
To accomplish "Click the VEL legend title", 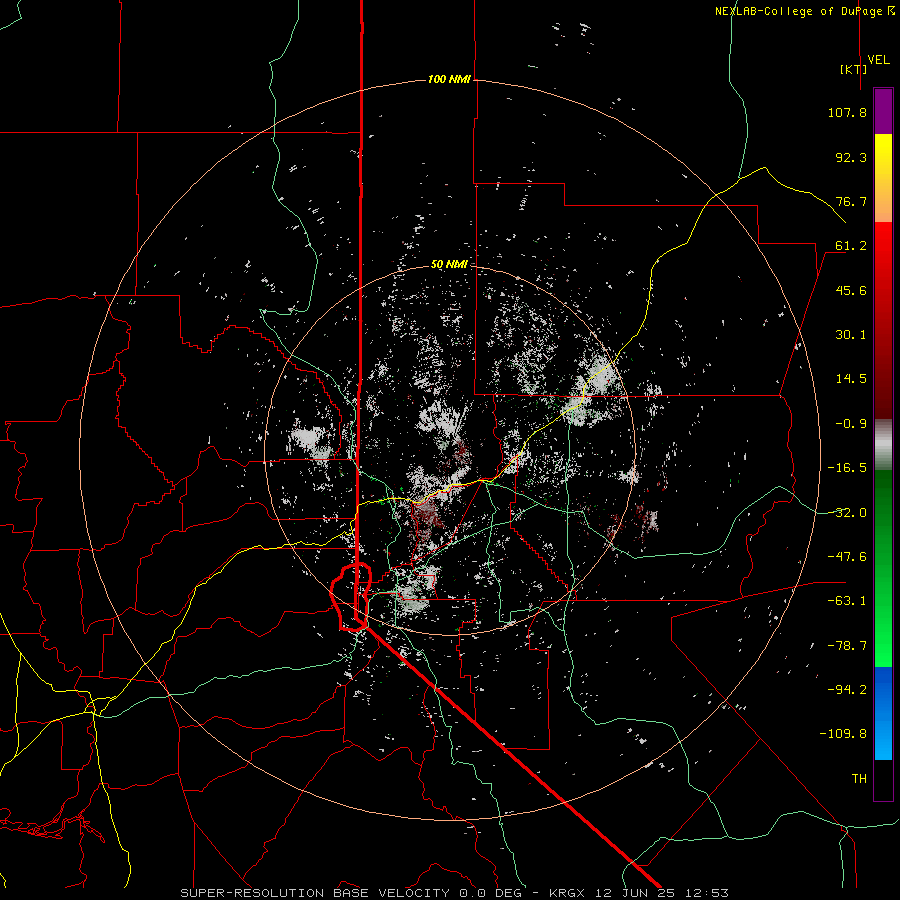I will tap(879, 60).
